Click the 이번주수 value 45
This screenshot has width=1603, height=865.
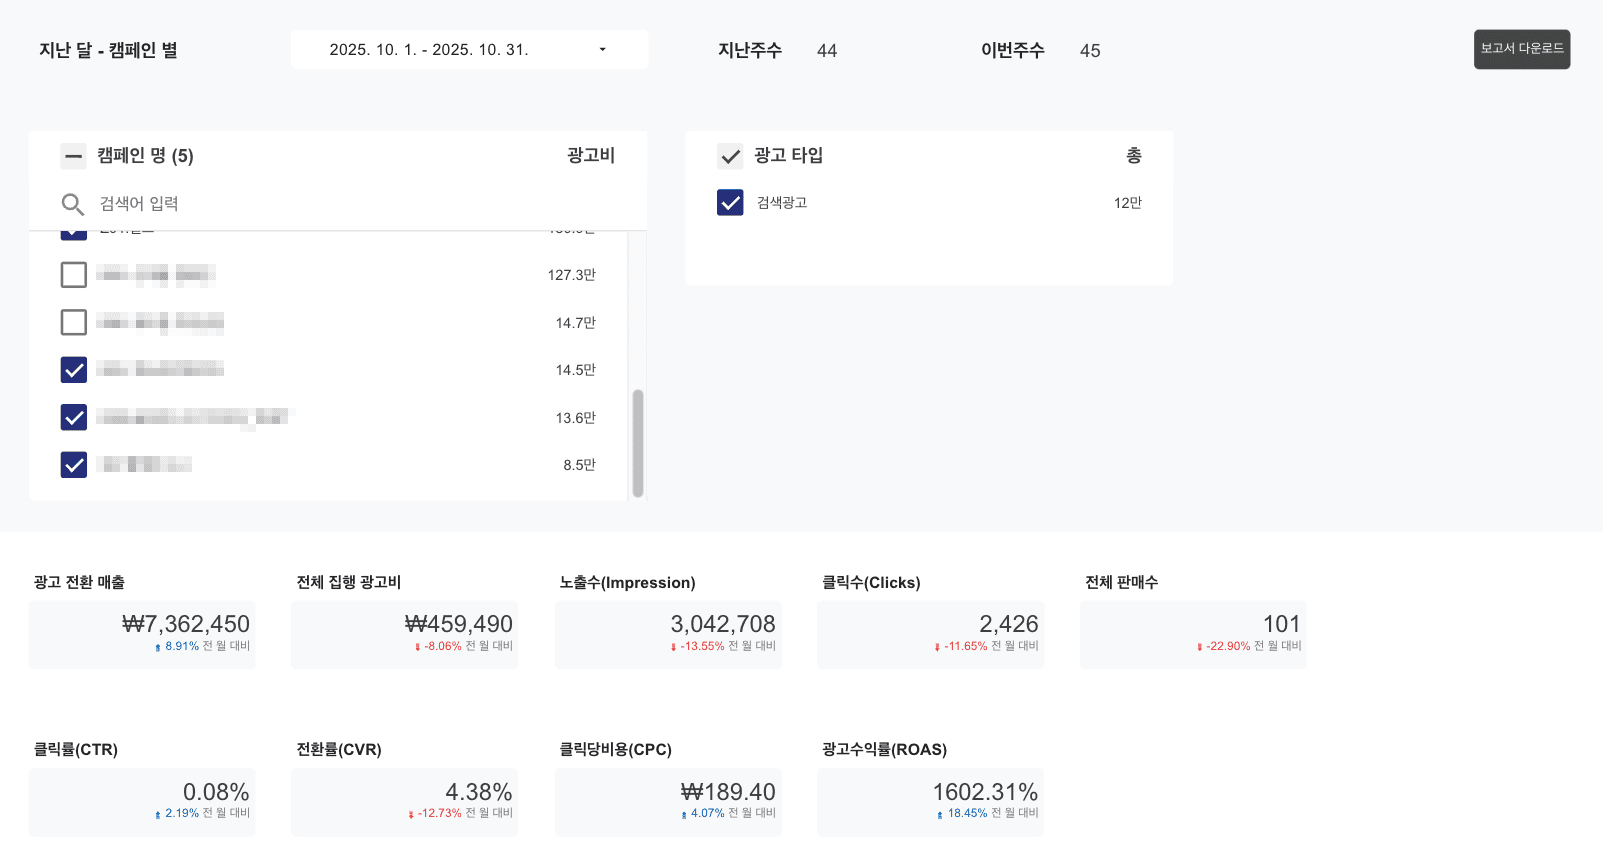click(x=1090, y=51)
